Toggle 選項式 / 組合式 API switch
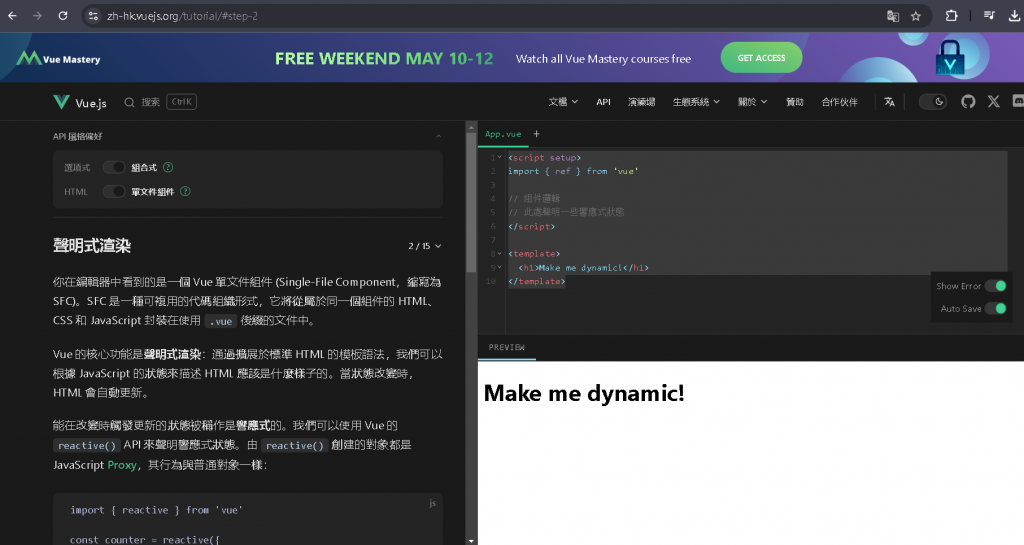The image size is (1024, 545). [x=114, y=167]
